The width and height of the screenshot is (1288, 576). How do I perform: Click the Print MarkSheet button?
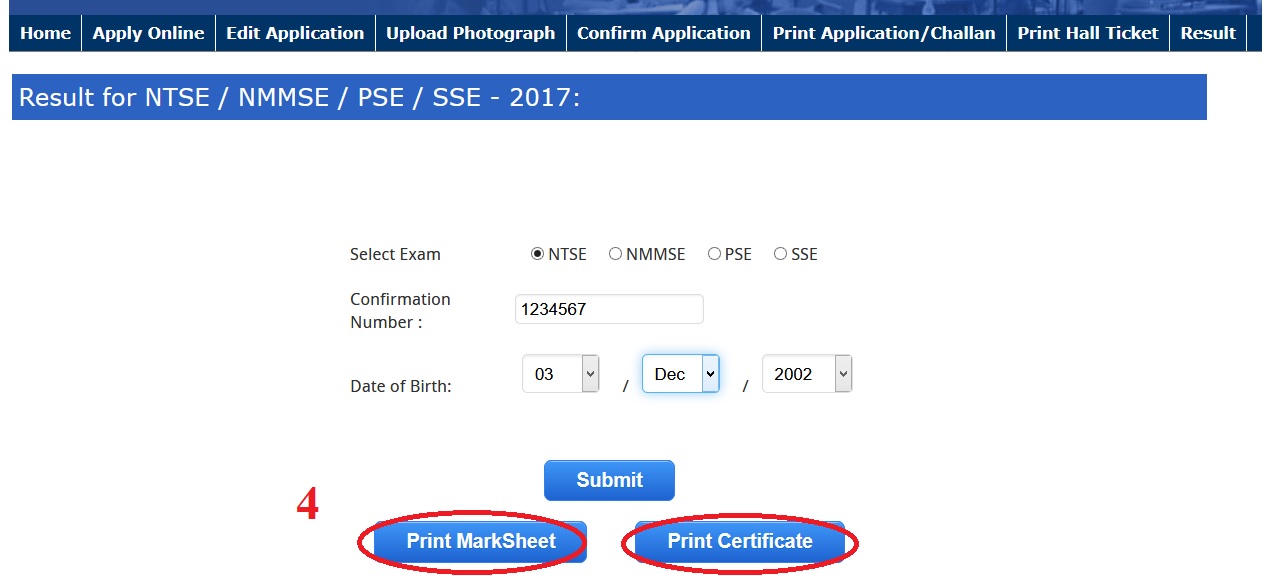click(x=481, y=542)
